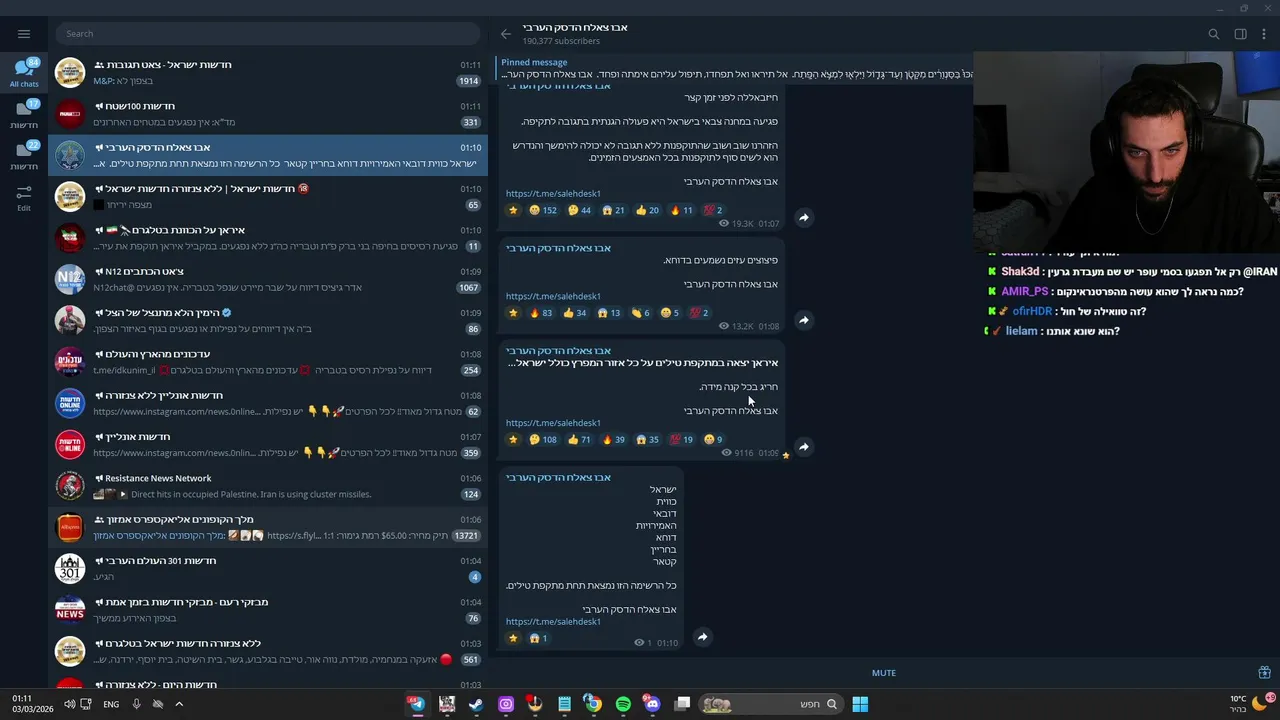Click the Edit folders icon in sidebar
This screenshot has width=1280, height=720.
[24, 197]
